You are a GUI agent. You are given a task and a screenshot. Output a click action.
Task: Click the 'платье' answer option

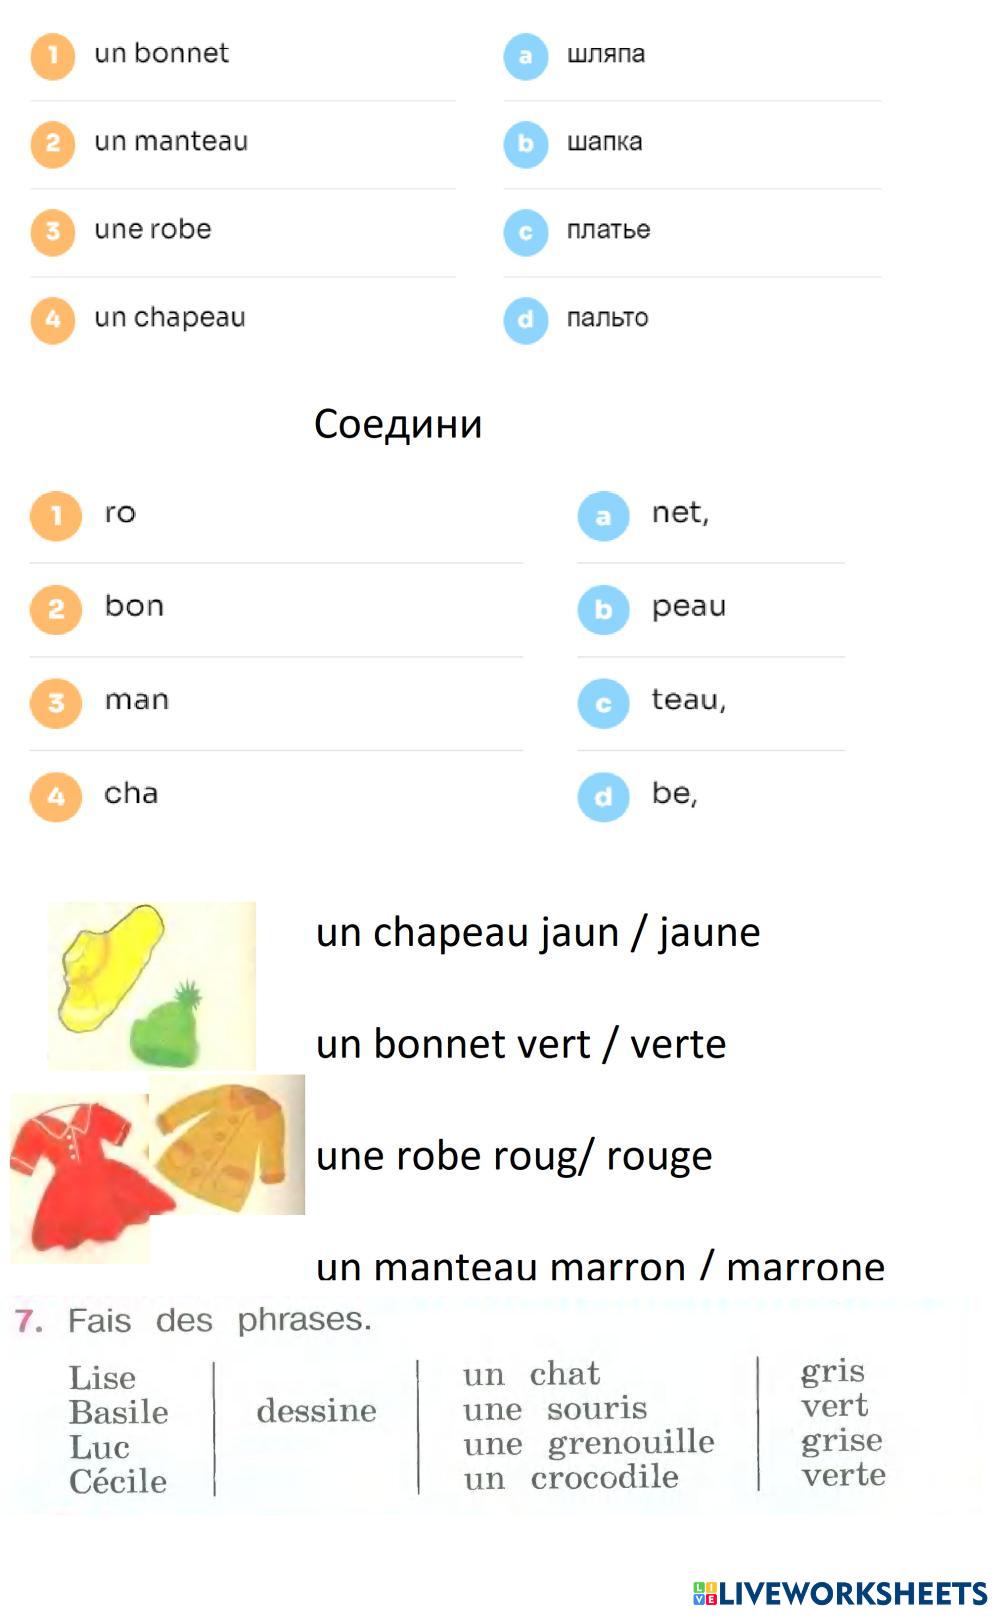pyautogui.click(x=608, y=230)
